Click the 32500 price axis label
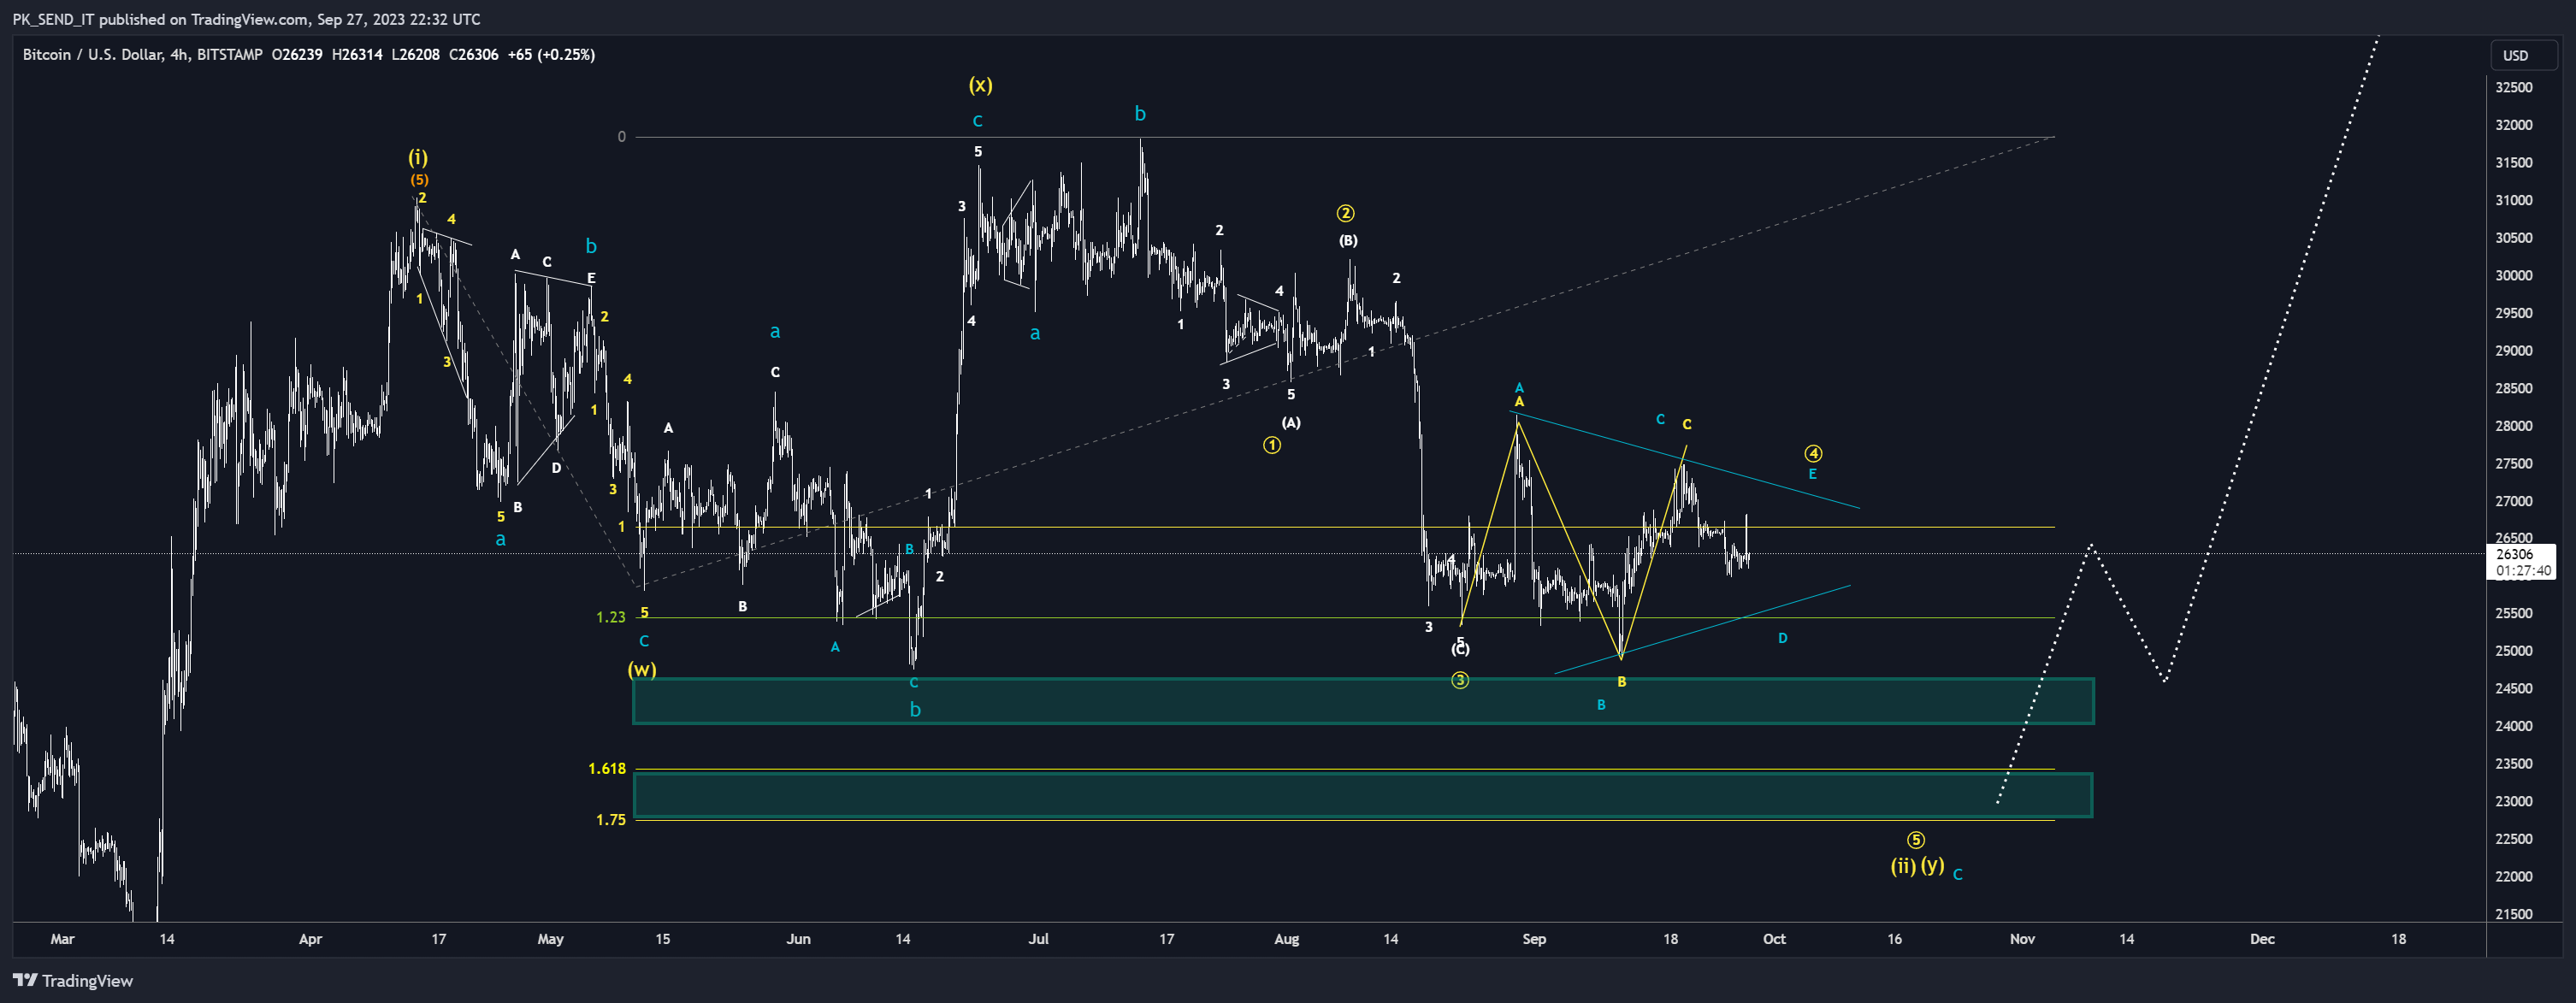Image resolution: width=2576 pixels, height=1003 pixels. click(x=2514, y=87)
